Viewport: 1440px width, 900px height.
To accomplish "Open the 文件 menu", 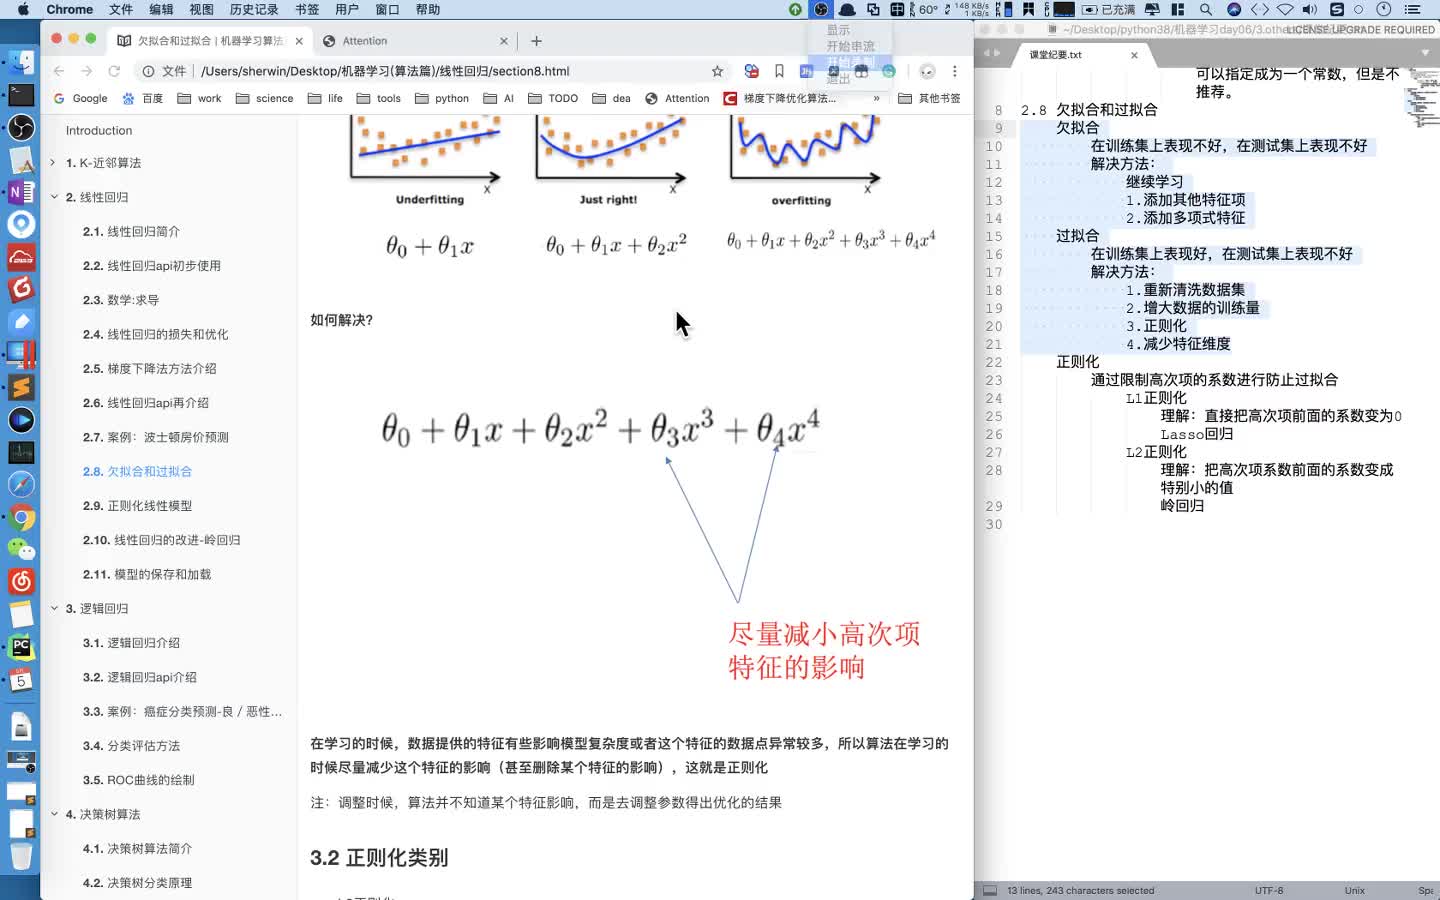I will pos(121,9).
